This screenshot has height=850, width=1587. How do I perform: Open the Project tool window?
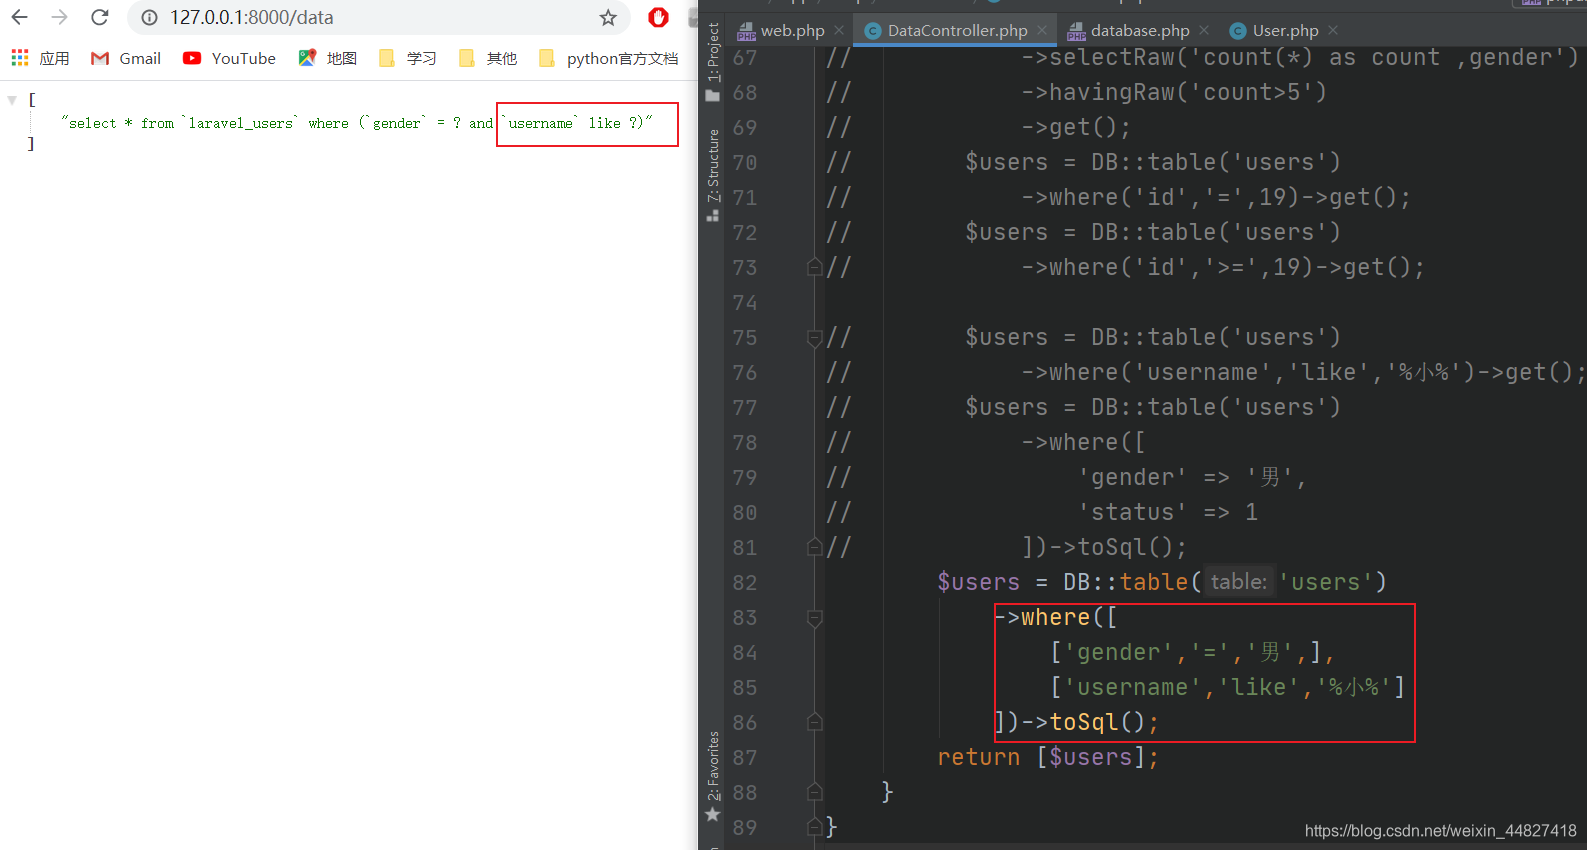(713, 62)
